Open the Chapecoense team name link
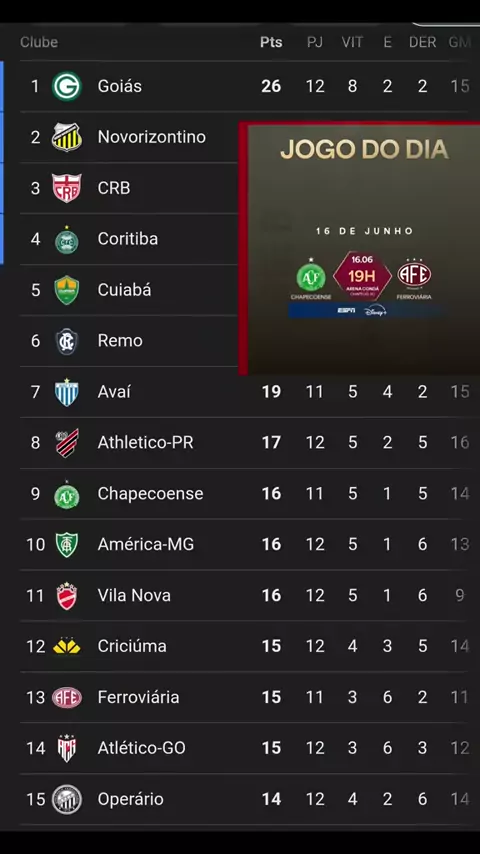Viewport: 480px width, 854px height. pos(150,493)
